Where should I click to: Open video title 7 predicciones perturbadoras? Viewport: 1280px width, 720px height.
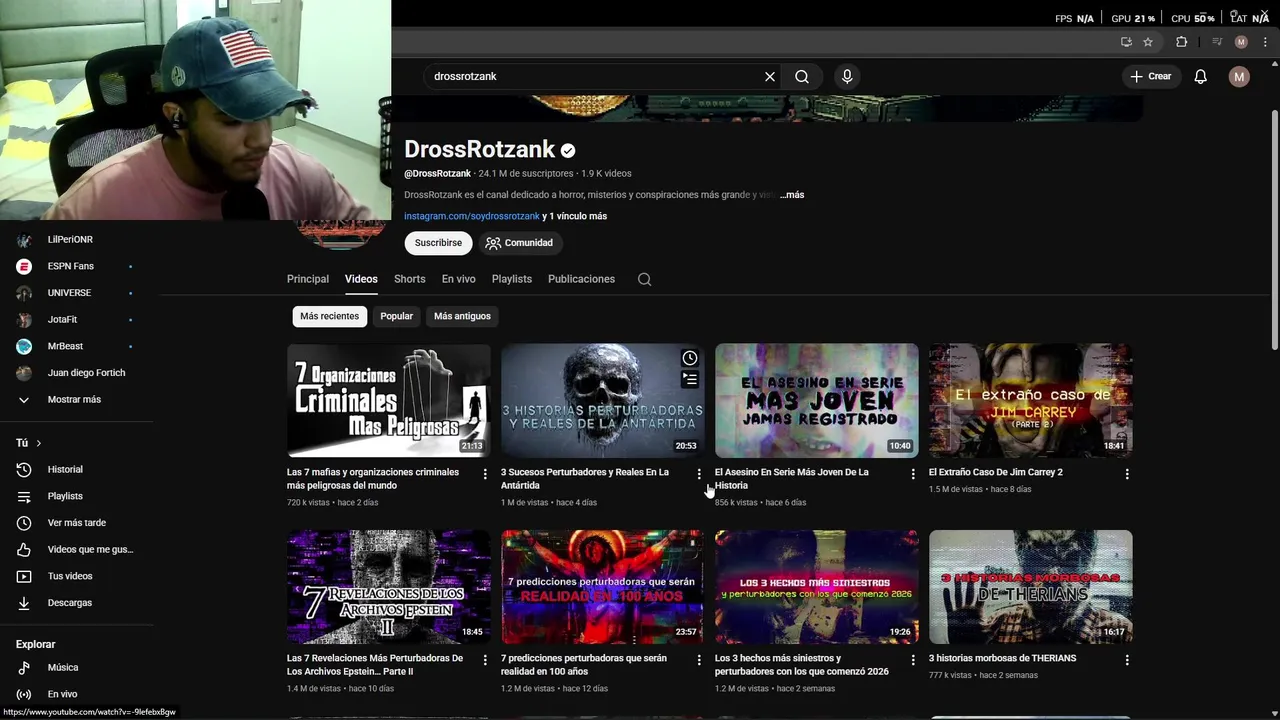click(584, 665)
